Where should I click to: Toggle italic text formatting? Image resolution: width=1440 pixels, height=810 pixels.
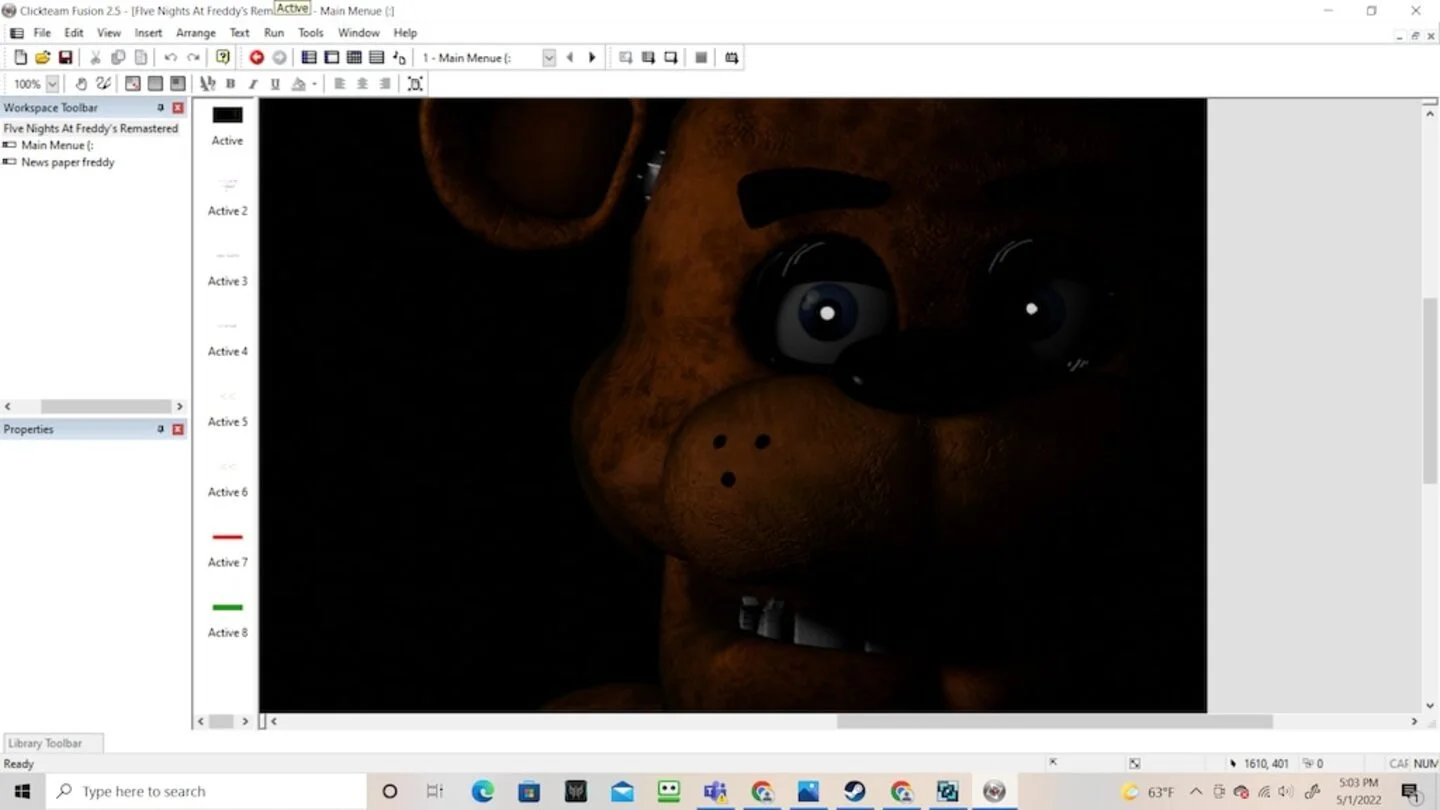[253, 84]
